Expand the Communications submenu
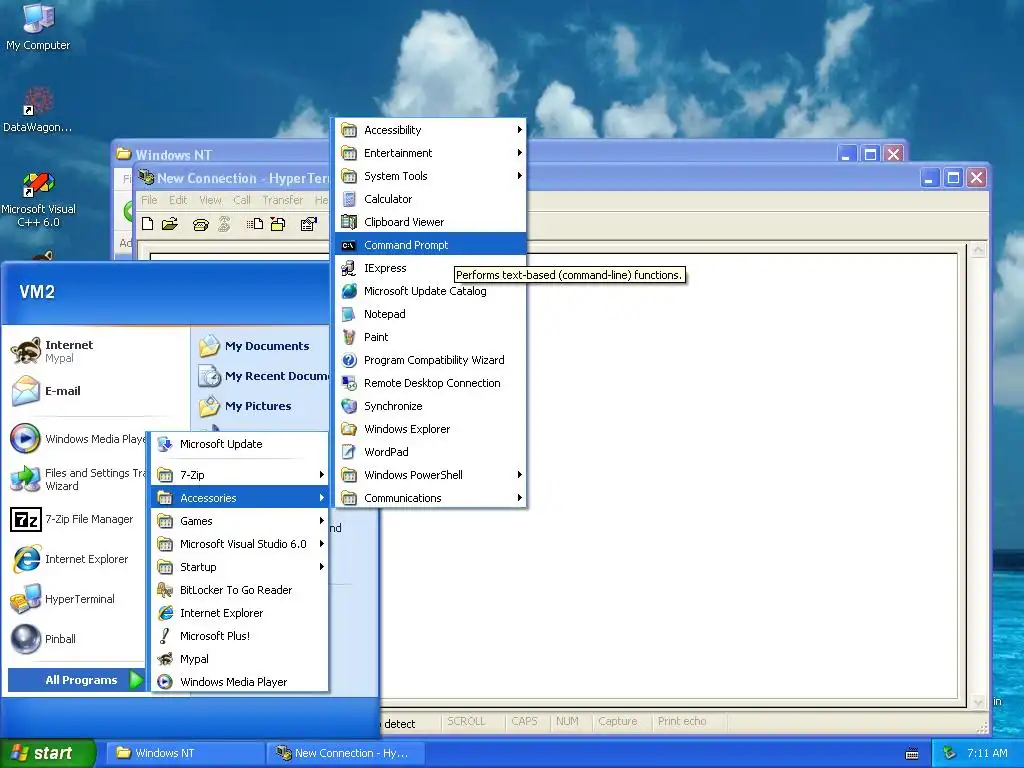 point(430,498)
